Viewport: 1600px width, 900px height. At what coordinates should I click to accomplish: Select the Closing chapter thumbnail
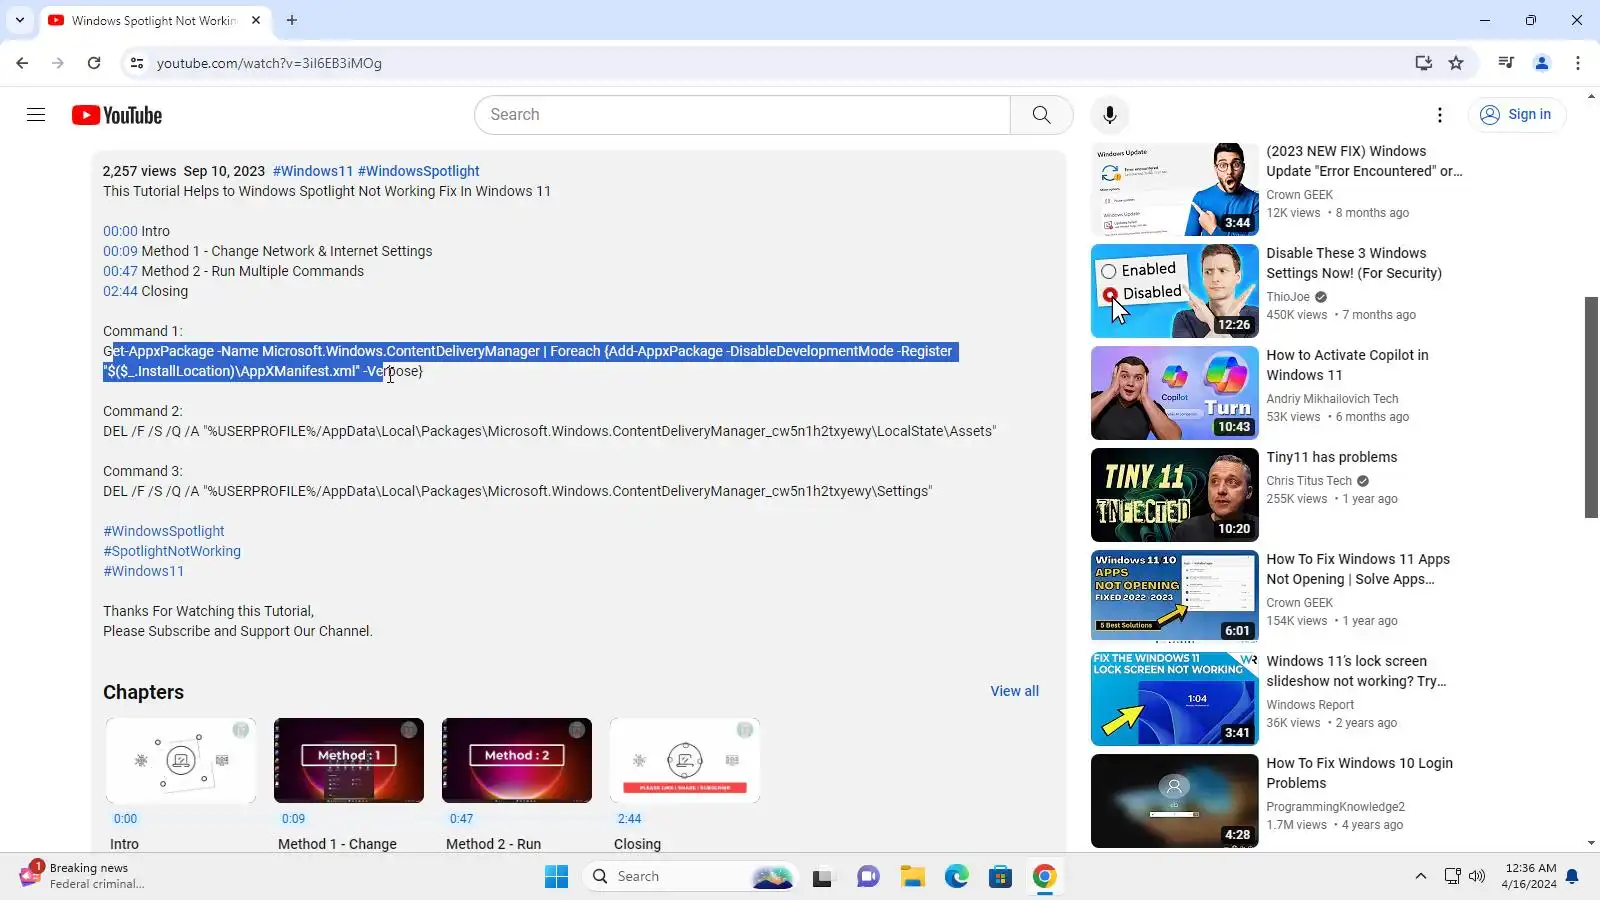685,760
